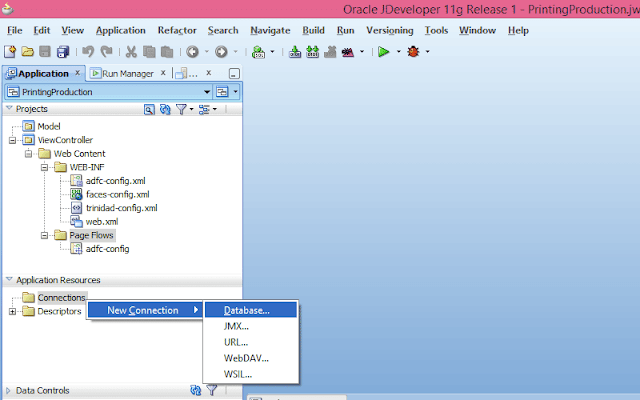Click the Save toolbar icon
The height and width of the screenshot is (400, 640).
(x=45, y=51)
